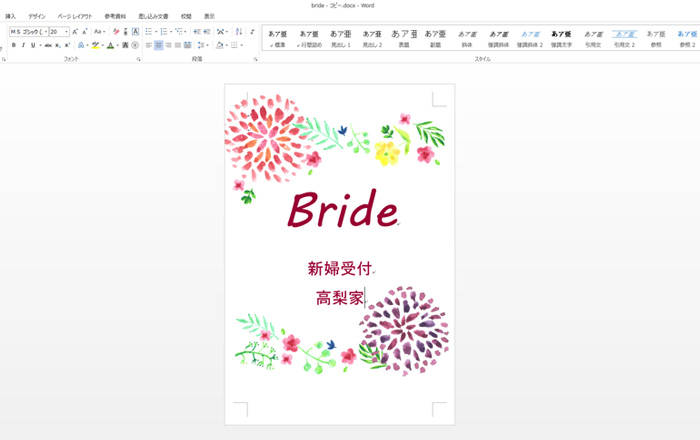Click the clear formatting eraser icon

pos(116,32)
